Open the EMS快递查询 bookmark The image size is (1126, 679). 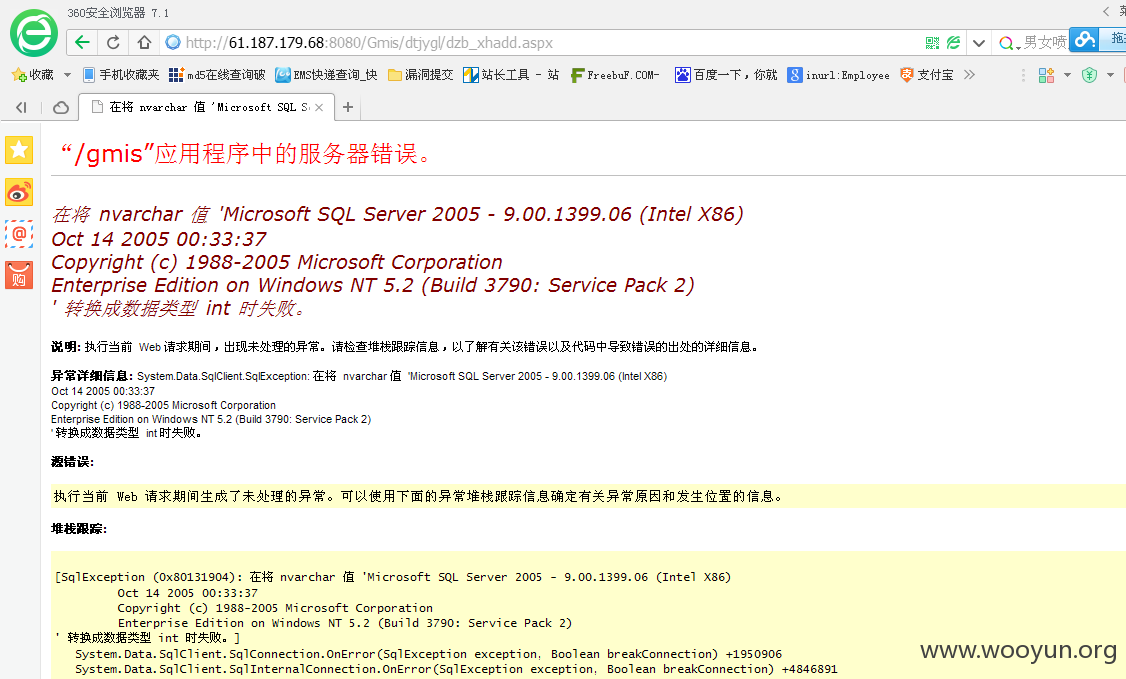coord(327,75)
